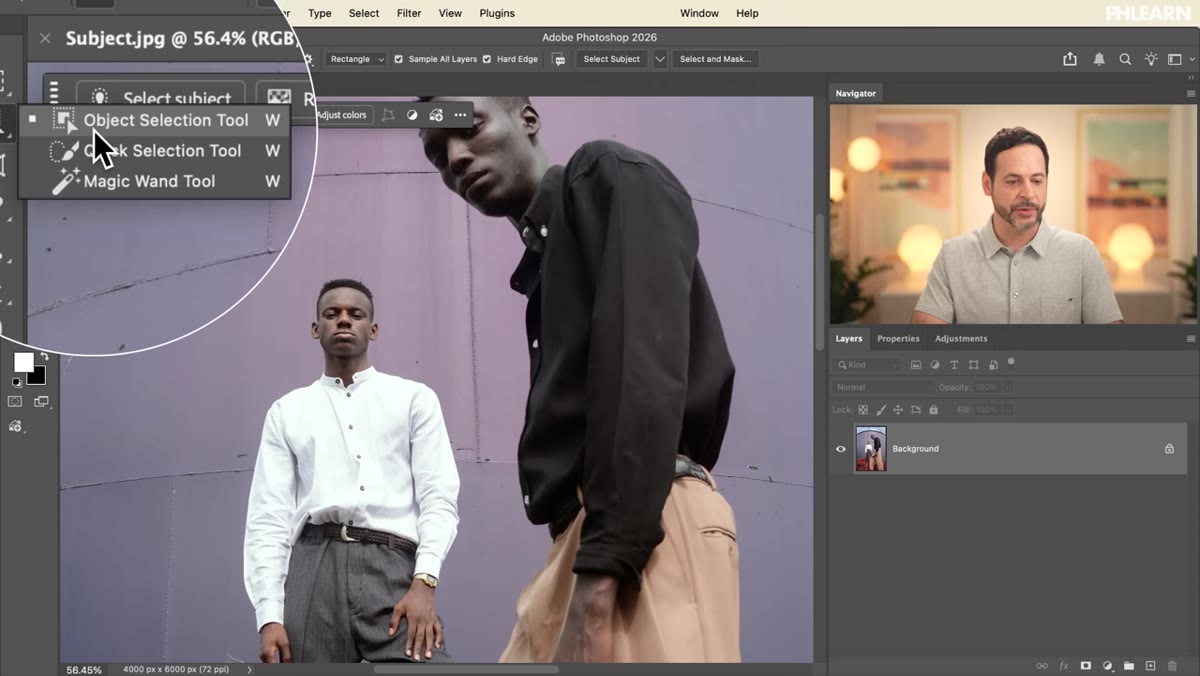Open the Discover lightbulb icon
Image resolution: width=1200 pixels, height=676 pixels.
tap(1152, 59)
